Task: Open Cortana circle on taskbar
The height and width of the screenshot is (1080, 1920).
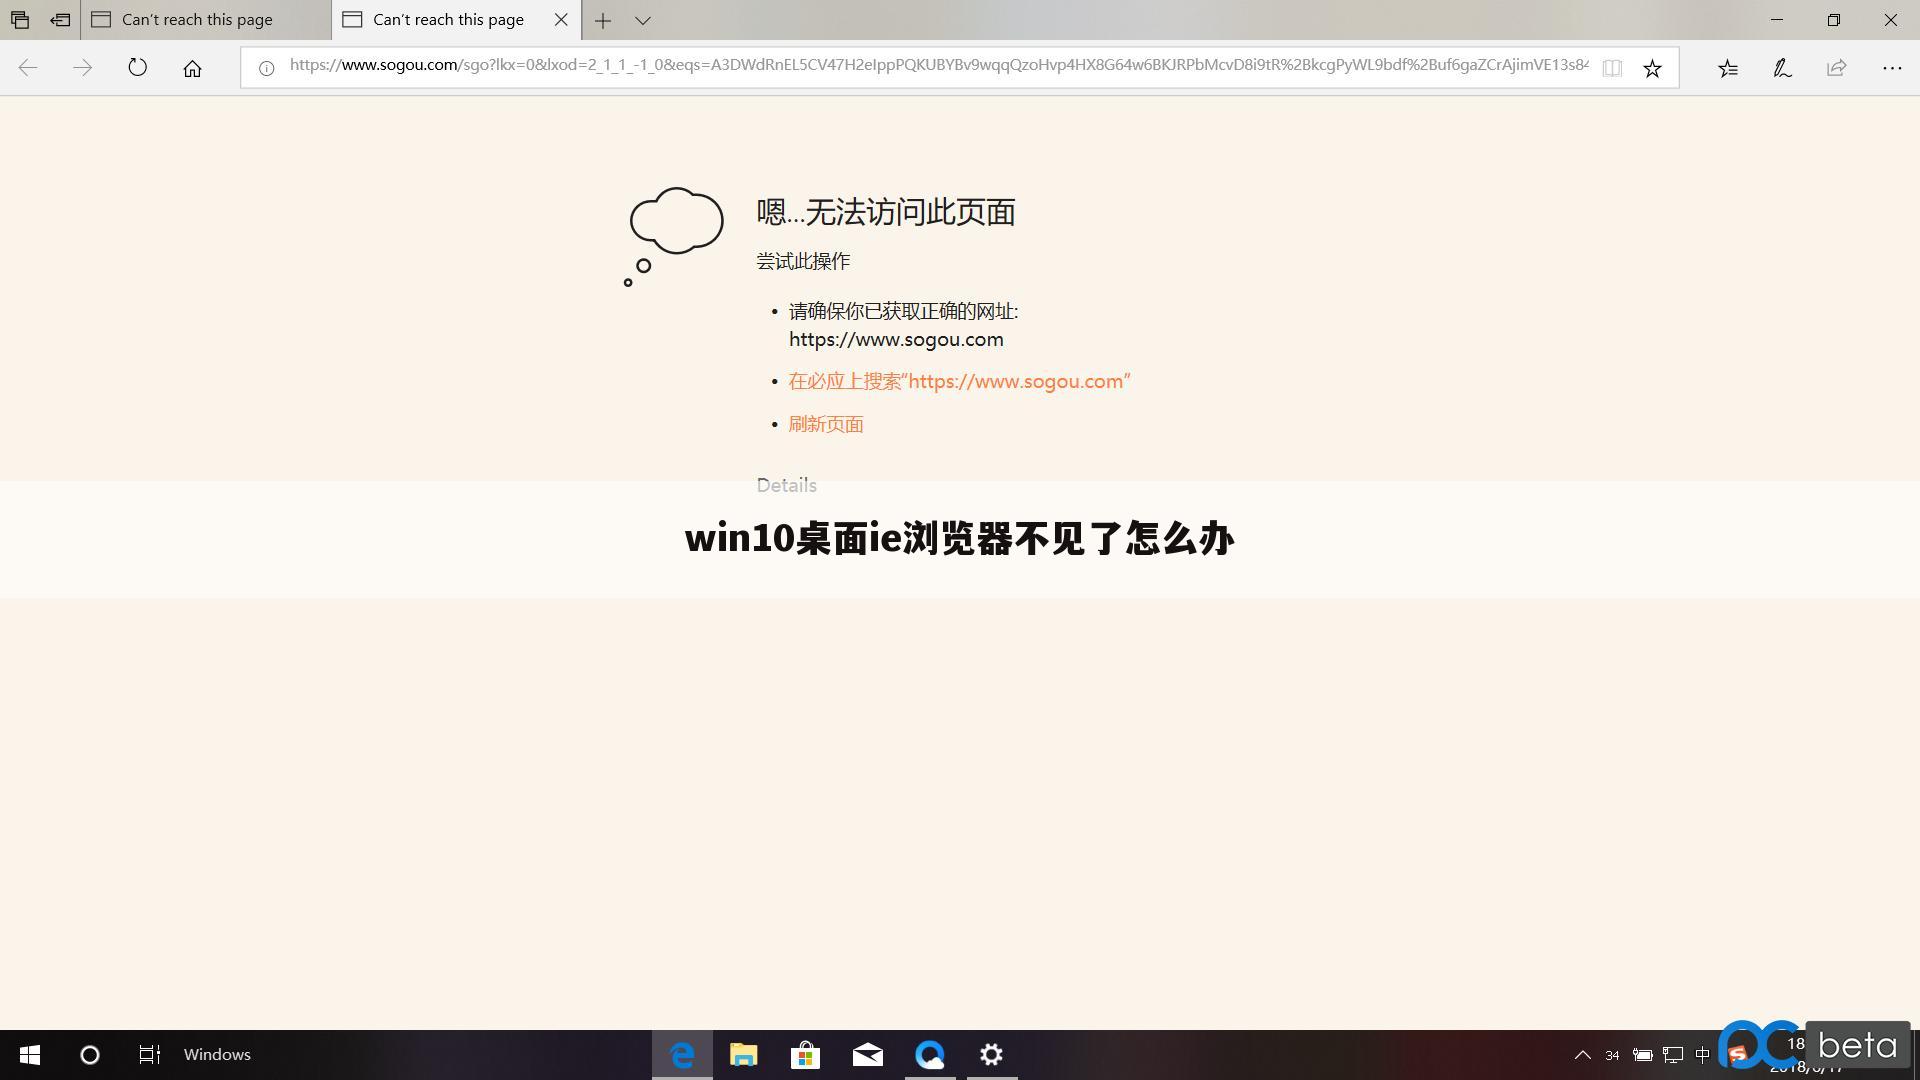Action: (x=89, y=1055)
